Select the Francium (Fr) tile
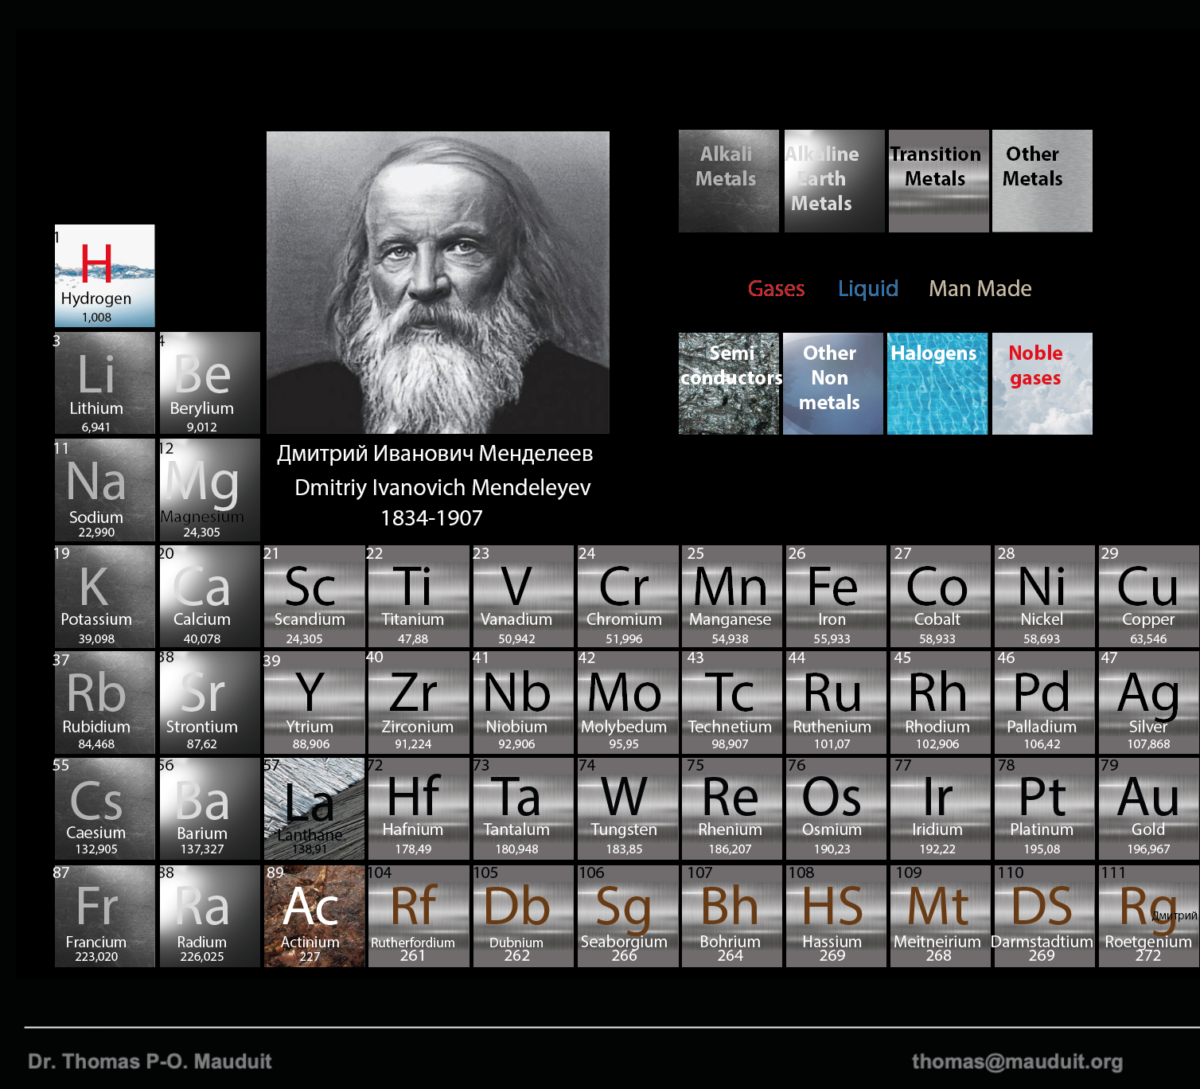This screenshot has width=1200, height=1089. pos(104,916)
